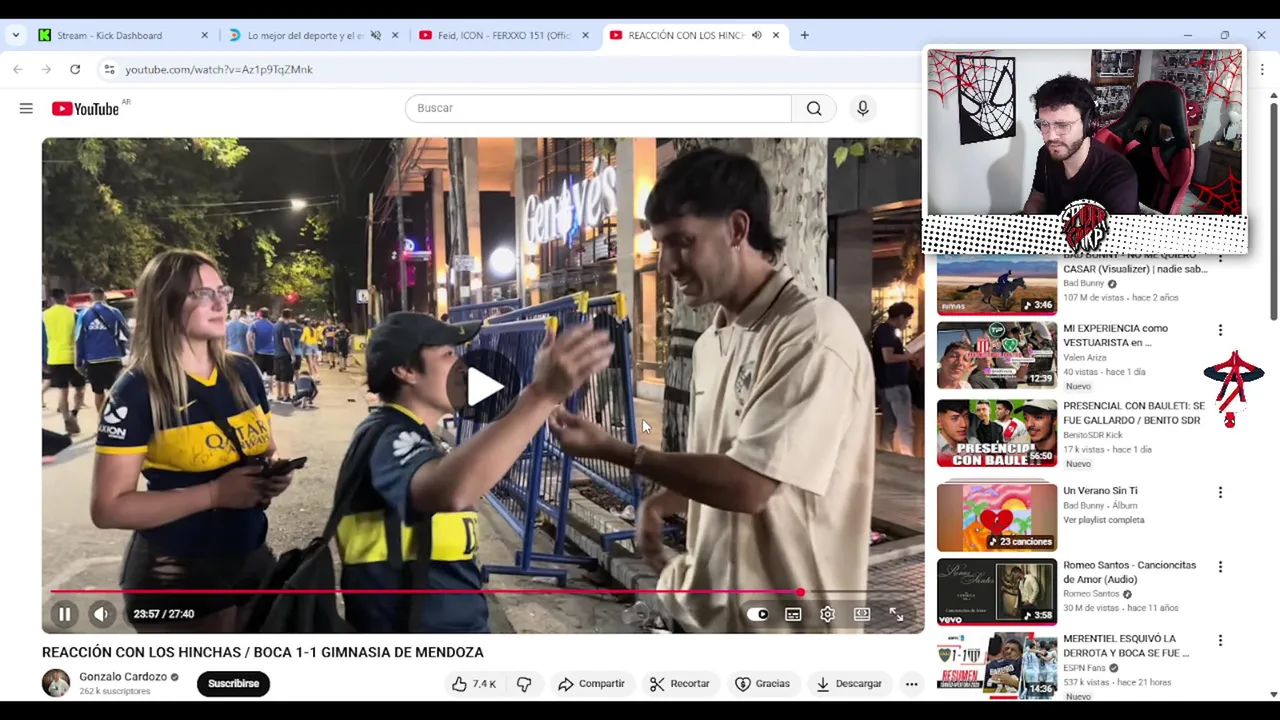The width and height of the screenshot is (1280, 720).
Task: Open Gonzalo Cardozo channel avatar
Action: [x=56, y=683]
